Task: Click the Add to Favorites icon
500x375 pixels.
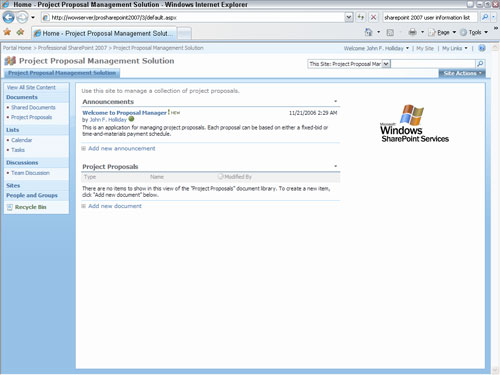Action: click(20, 32)
